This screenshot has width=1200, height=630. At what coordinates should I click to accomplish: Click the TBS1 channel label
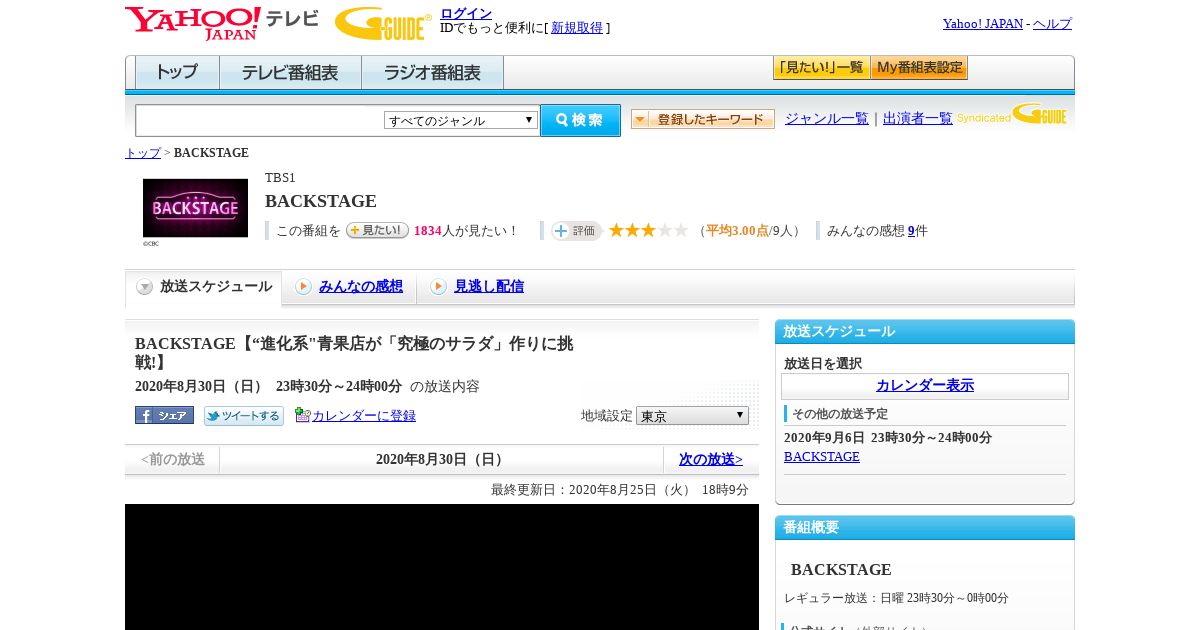click(x=280, y=178)
